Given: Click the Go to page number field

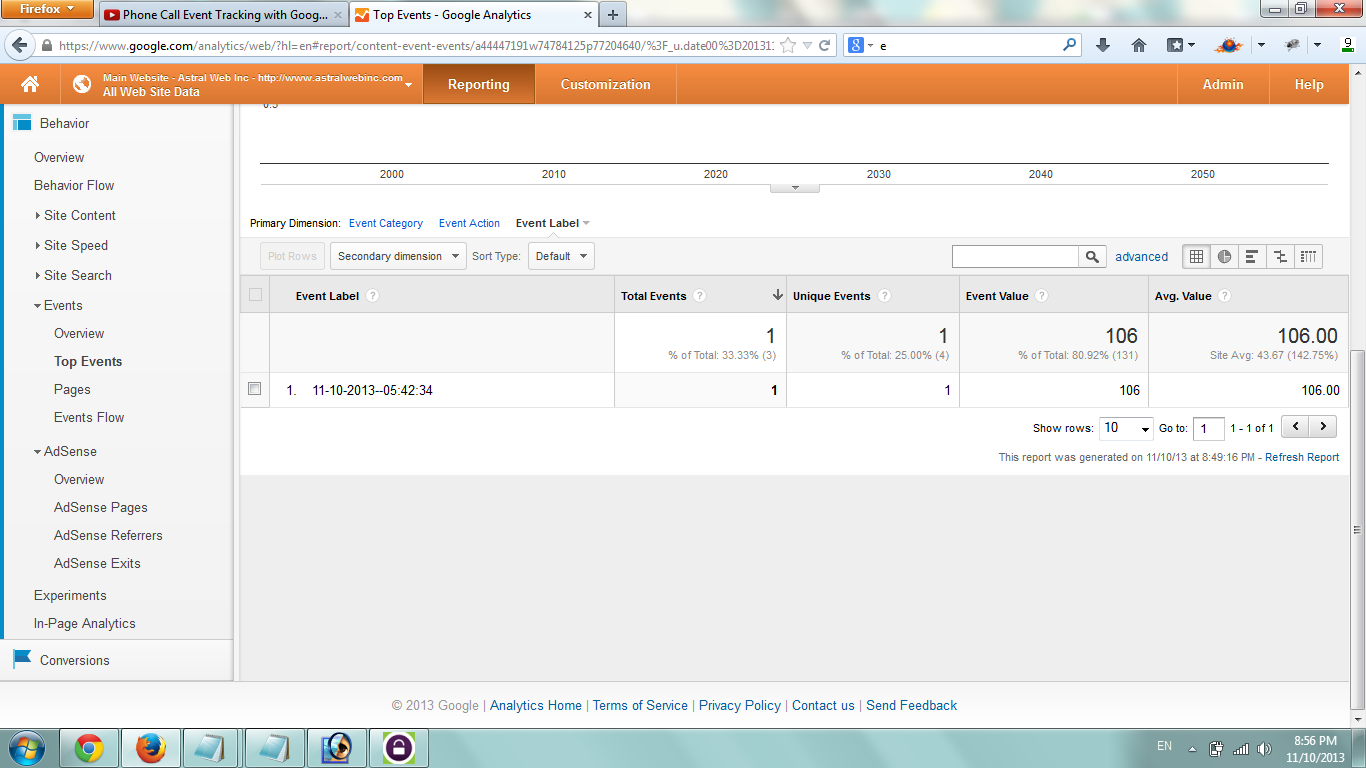Looking at the screenshot, I should (1208, 428).
